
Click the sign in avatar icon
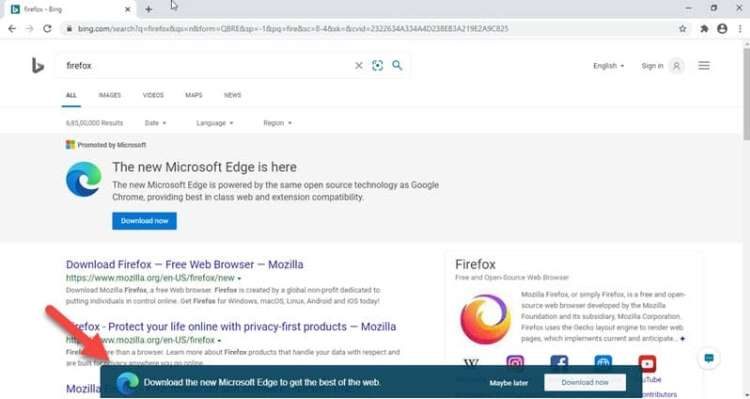pos(676,66)
